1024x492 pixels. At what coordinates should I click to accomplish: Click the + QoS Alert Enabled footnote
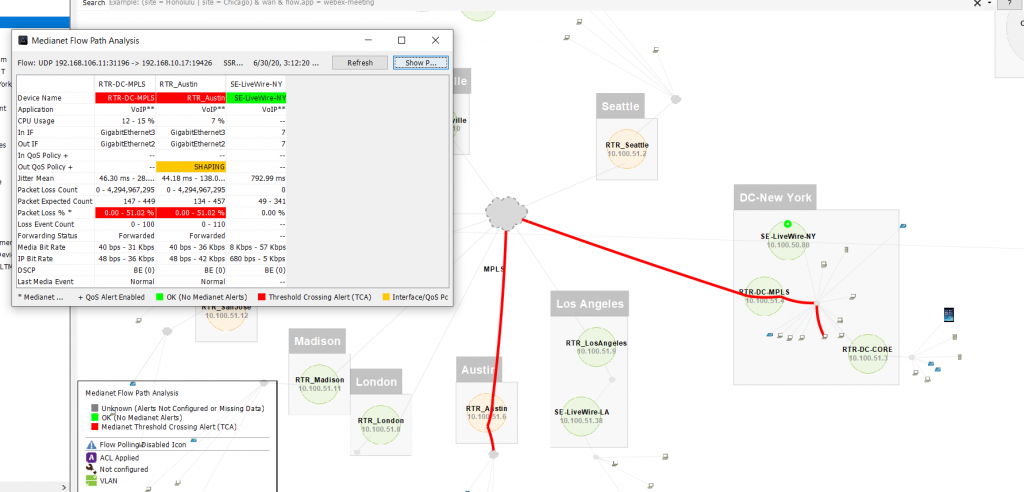pyautogui.click(x=110, y=297)
